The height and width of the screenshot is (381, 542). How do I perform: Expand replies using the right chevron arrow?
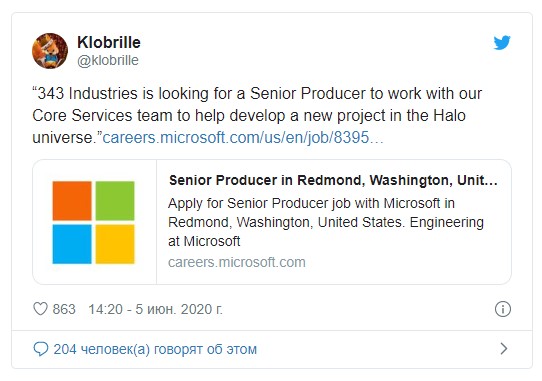pos(504,349)
